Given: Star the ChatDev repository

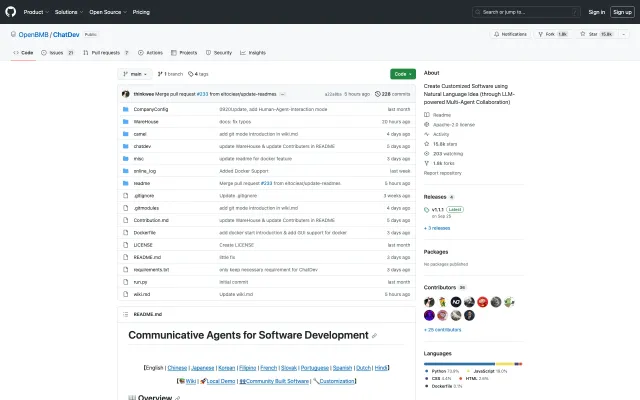Looking at the screenshot, I should [596, 34].
